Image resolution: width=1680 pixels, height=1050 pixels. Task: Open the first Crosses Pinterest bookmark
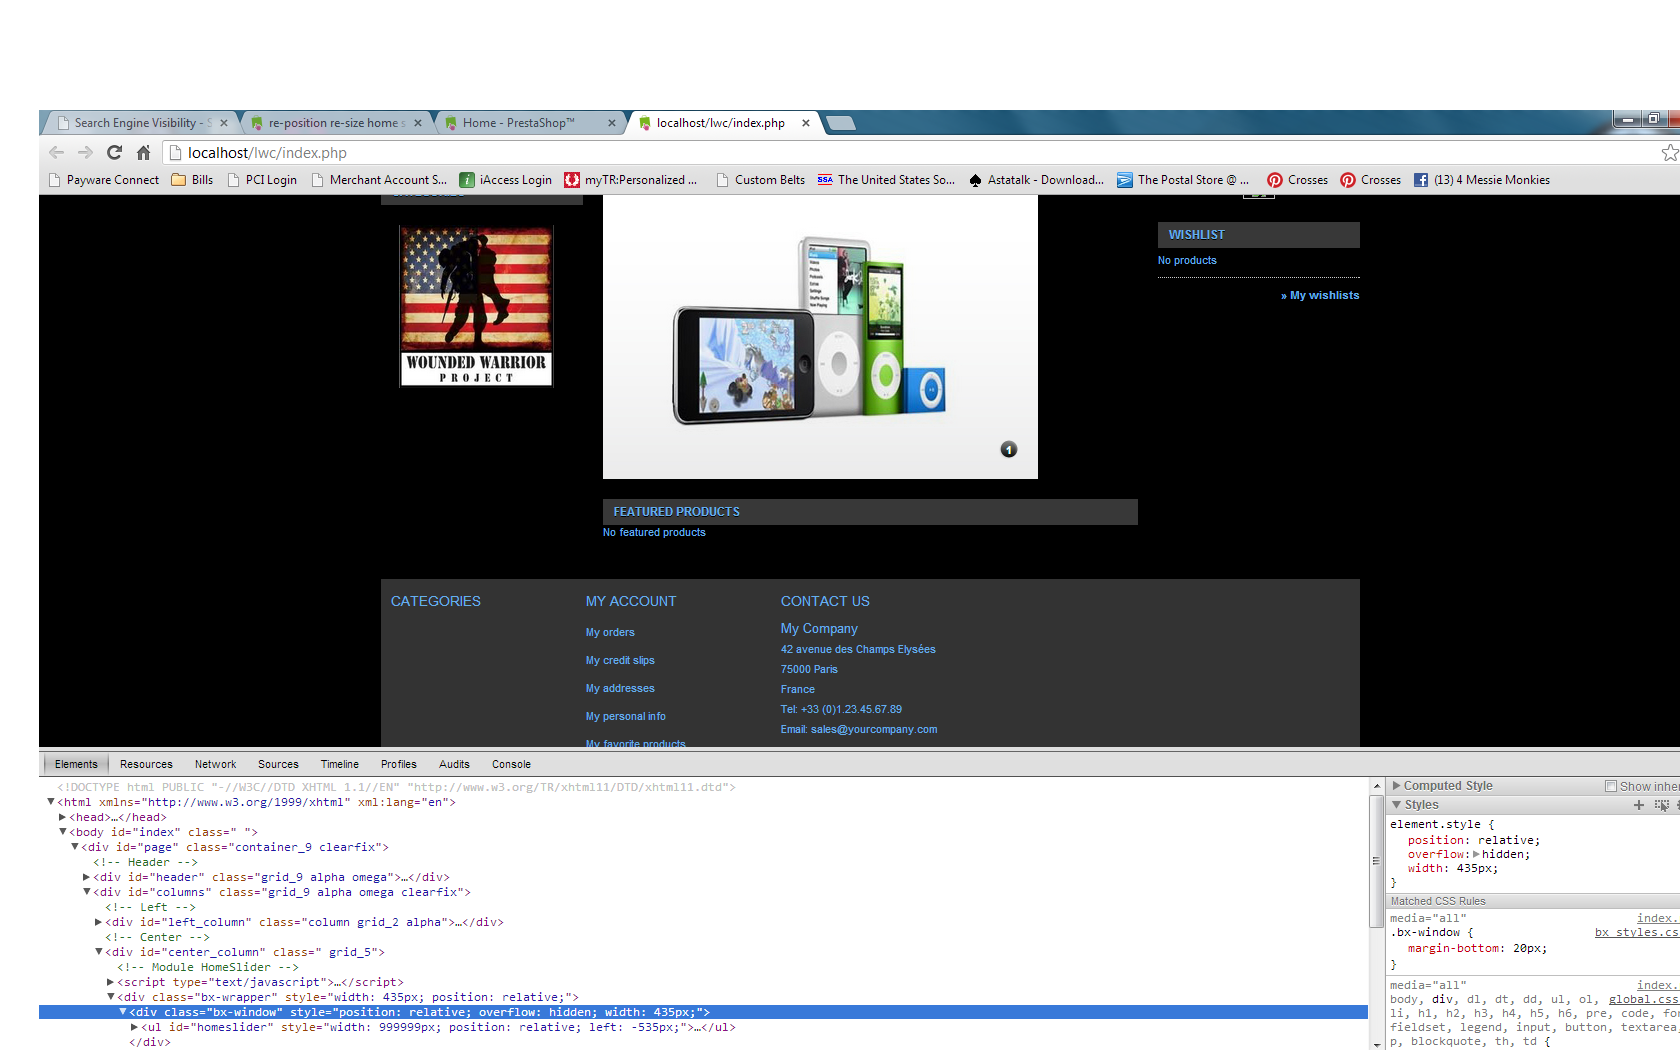[x=1297, y=180]
